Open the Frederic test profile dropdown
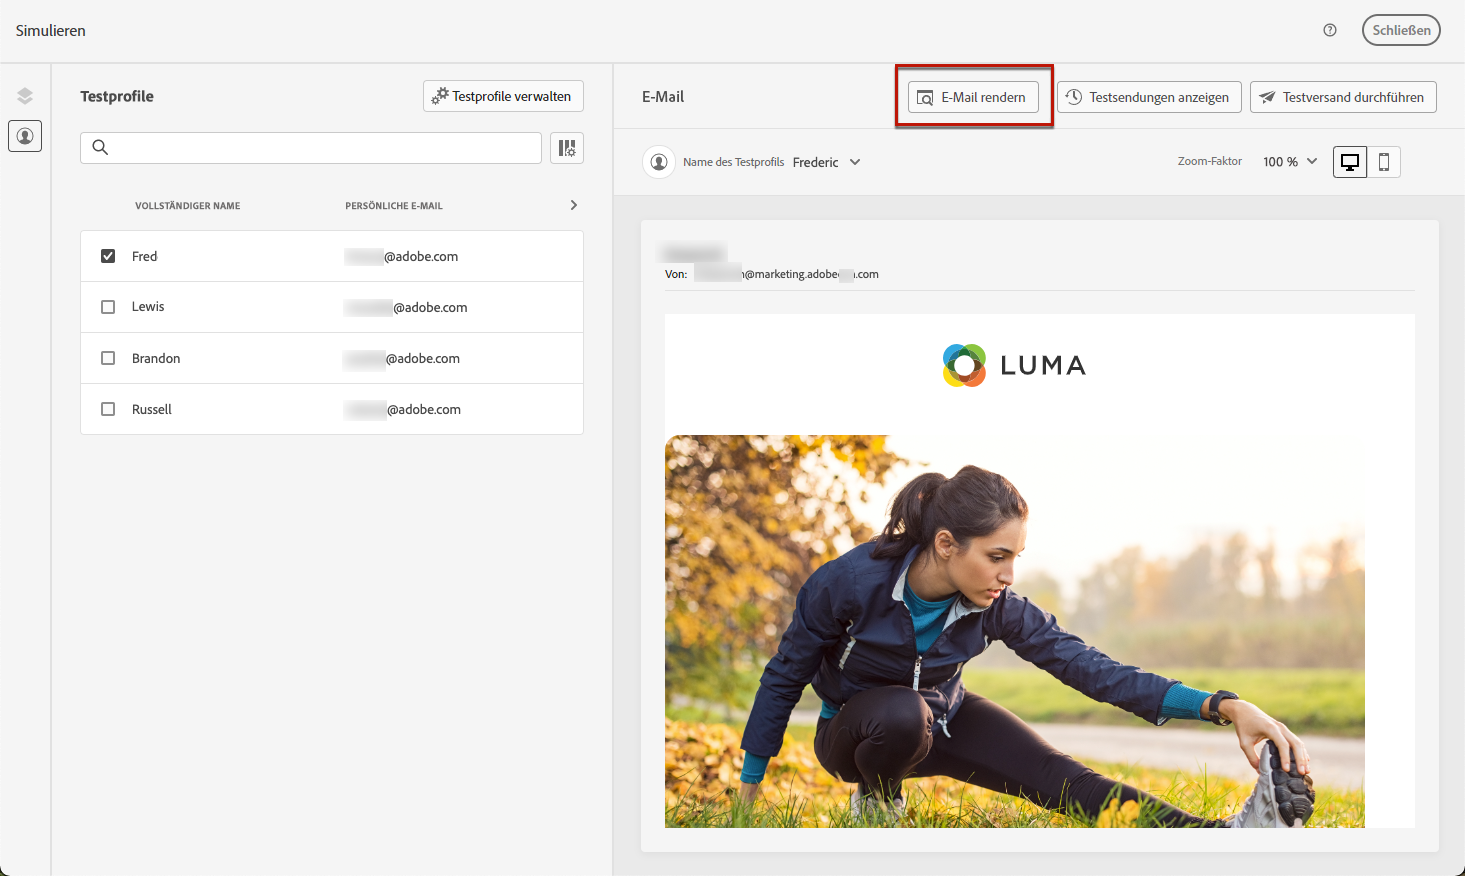The image size is (1465, 876). coord(827,162)
